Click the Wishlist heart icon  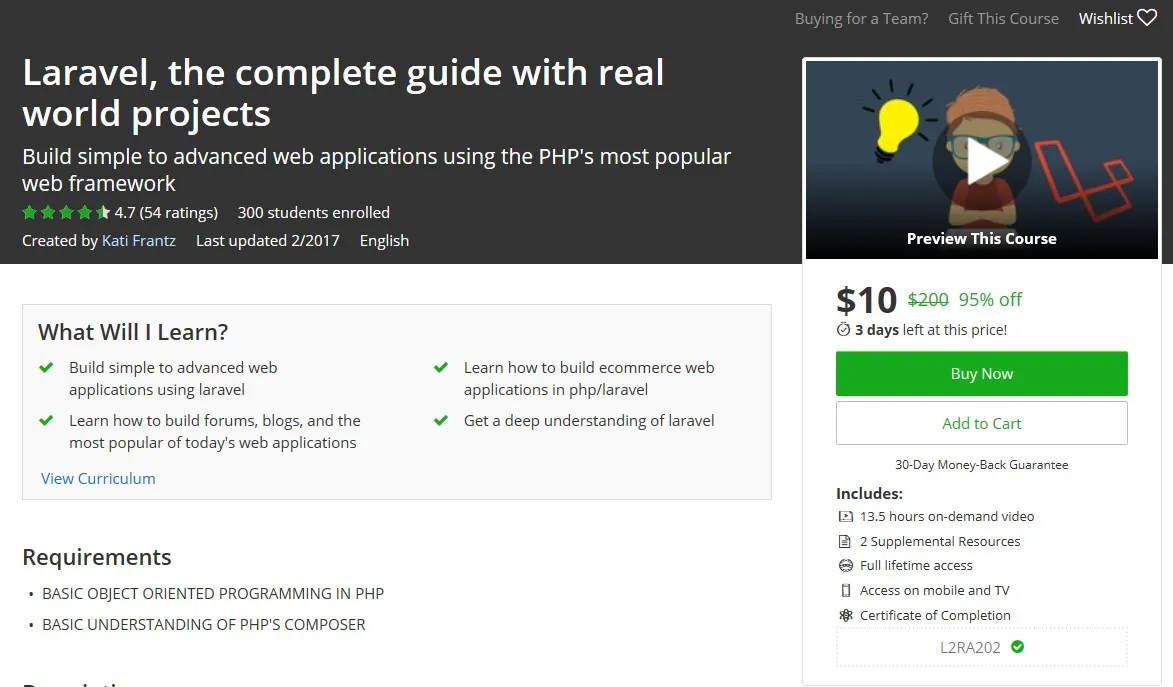pyautogui.click(x=1147, y=18)
